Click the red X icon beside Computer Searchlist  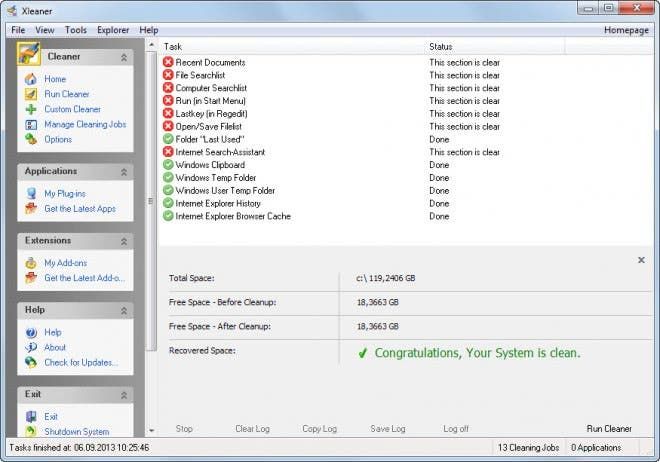(168, 88)
